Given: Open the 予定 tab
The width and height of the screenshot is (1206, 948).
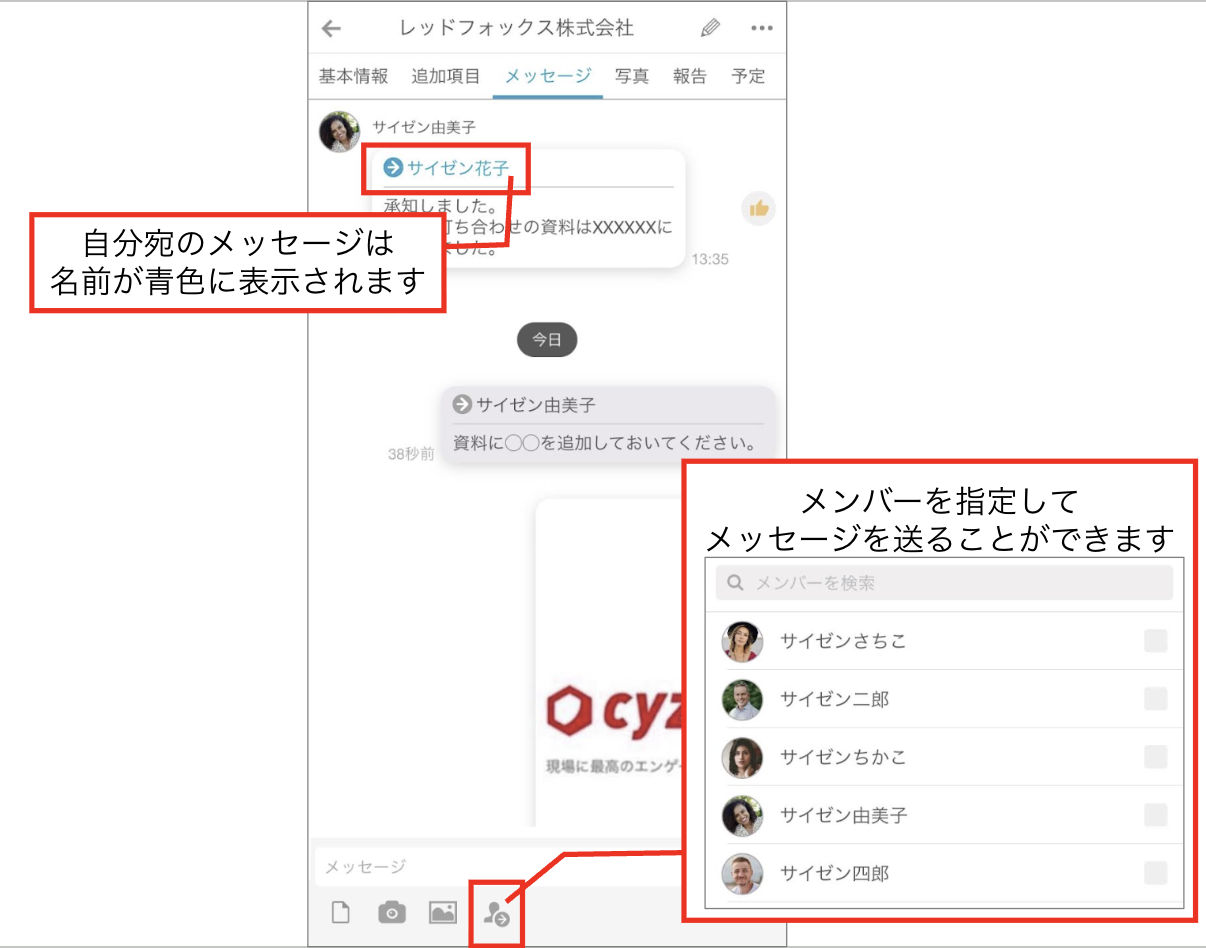Looking at the screenshot, I should tap(748, 76).
